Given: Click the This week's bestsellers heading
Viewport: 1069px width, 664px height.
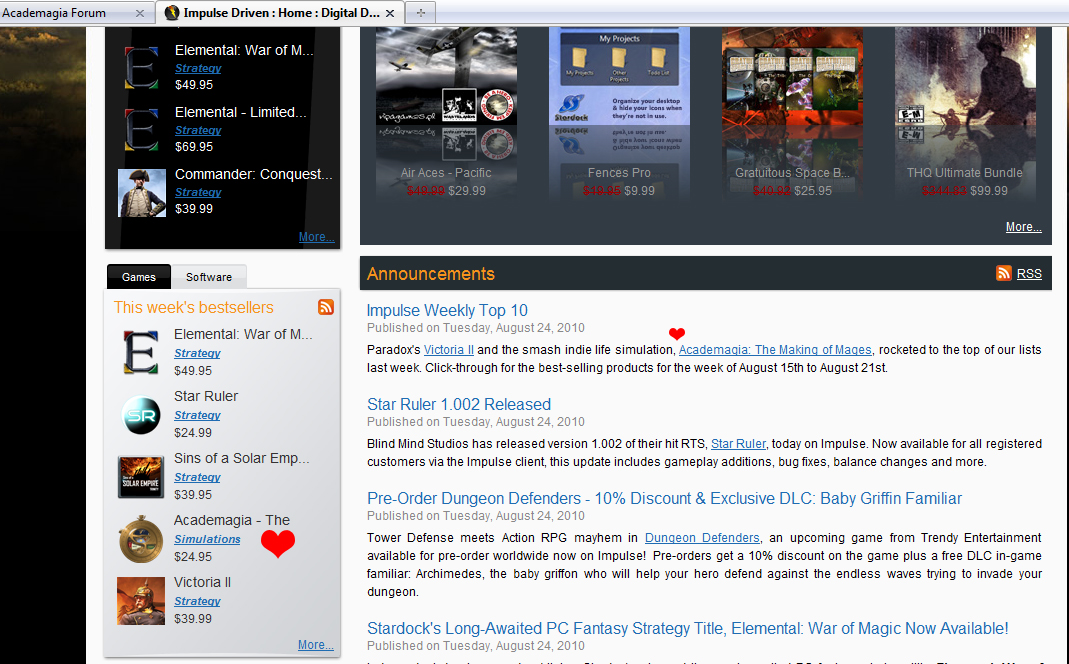Looking at the screenshot, I should click(x=194, y=307).
